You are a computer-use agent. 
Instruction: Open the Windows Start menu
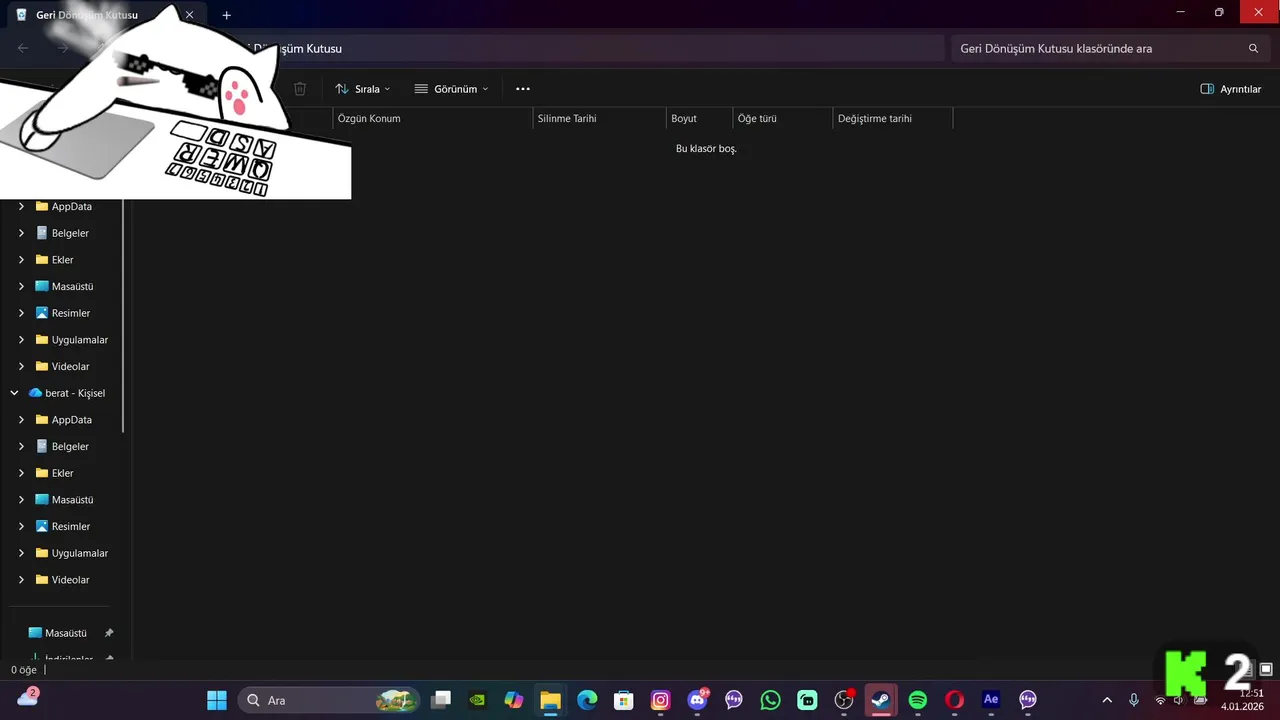217,700
